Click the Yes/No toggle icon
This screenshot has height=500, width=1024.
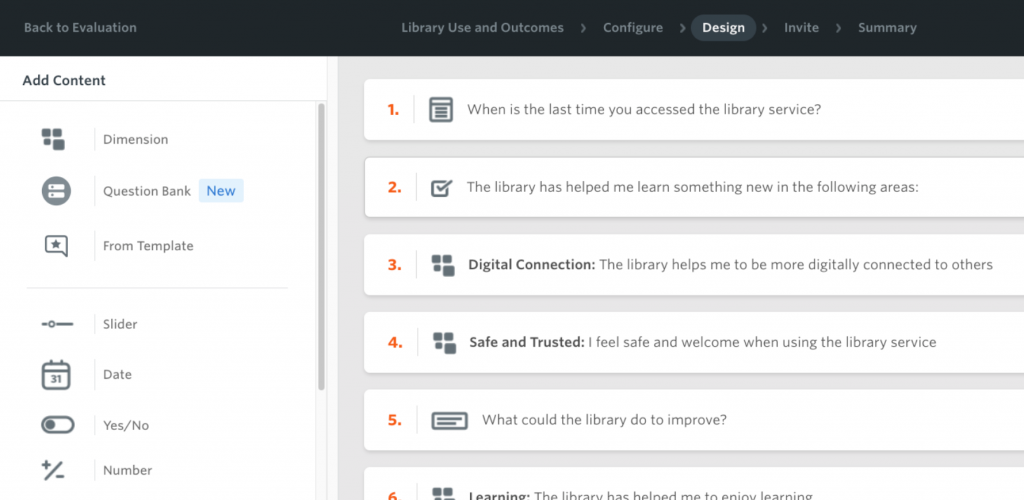point(57,426)
